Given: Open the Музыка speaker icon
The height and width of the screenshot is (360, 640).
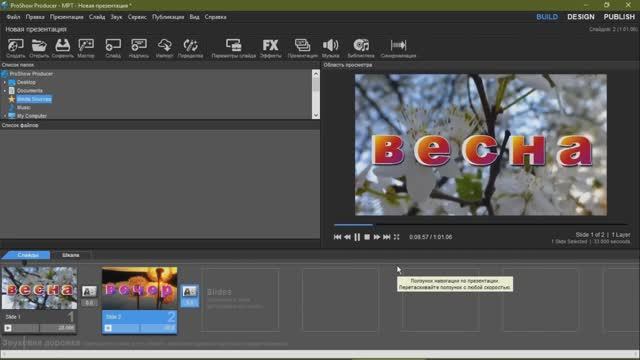Looking at the screenshot, I should (x=331, y=48).
